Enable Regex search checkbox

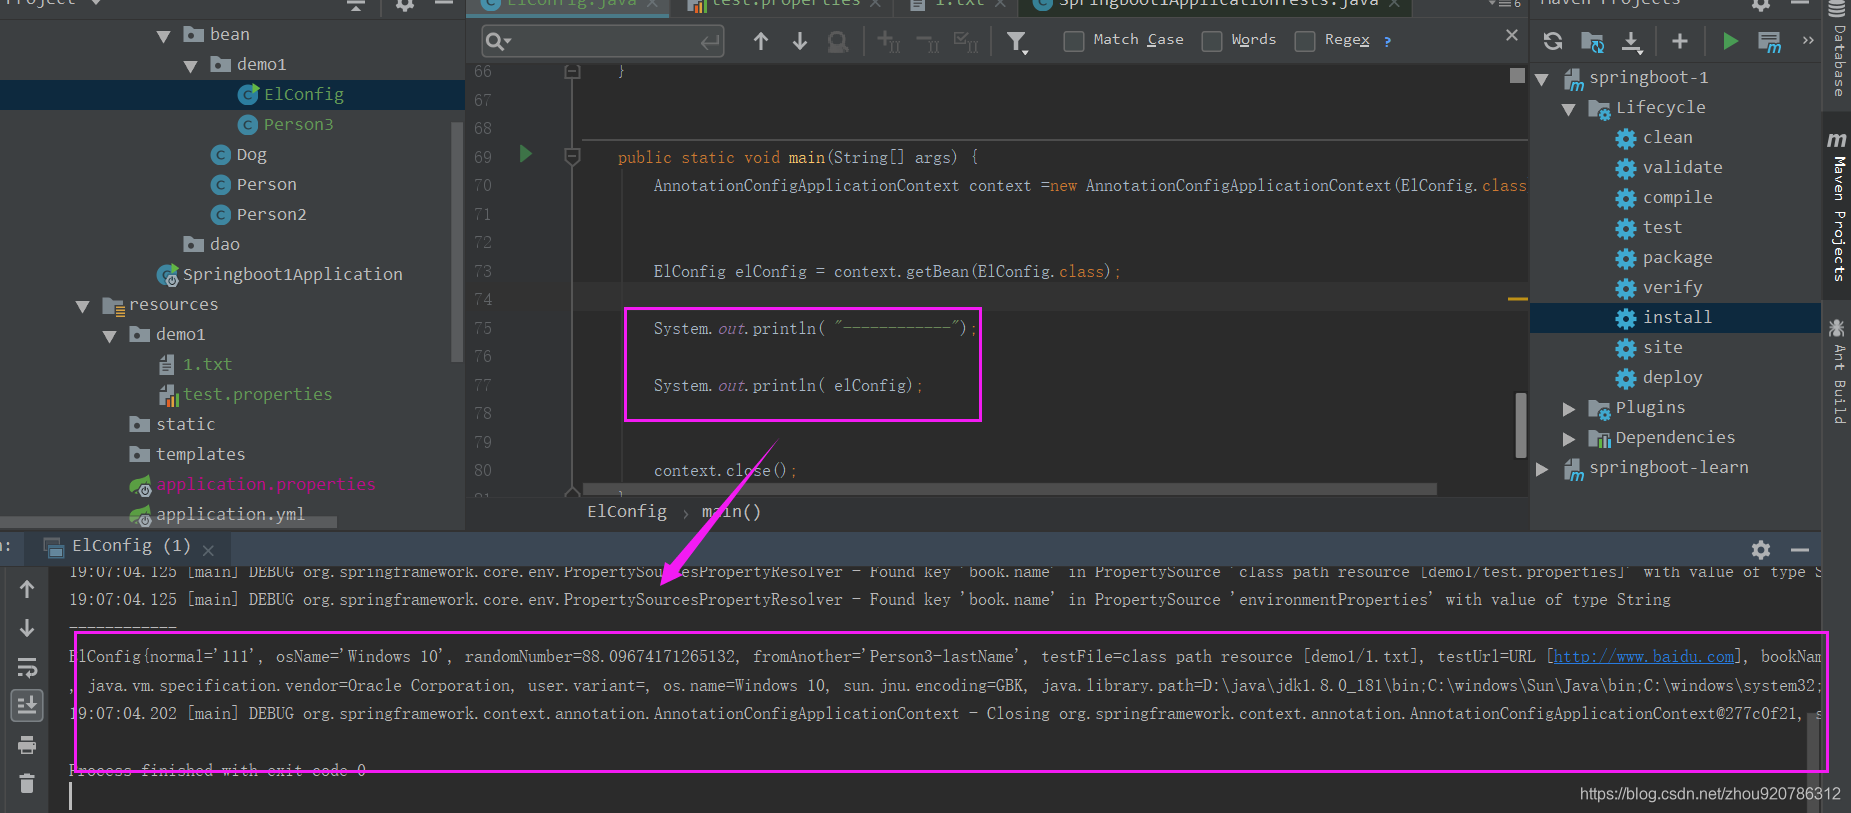click(1304, 41)
